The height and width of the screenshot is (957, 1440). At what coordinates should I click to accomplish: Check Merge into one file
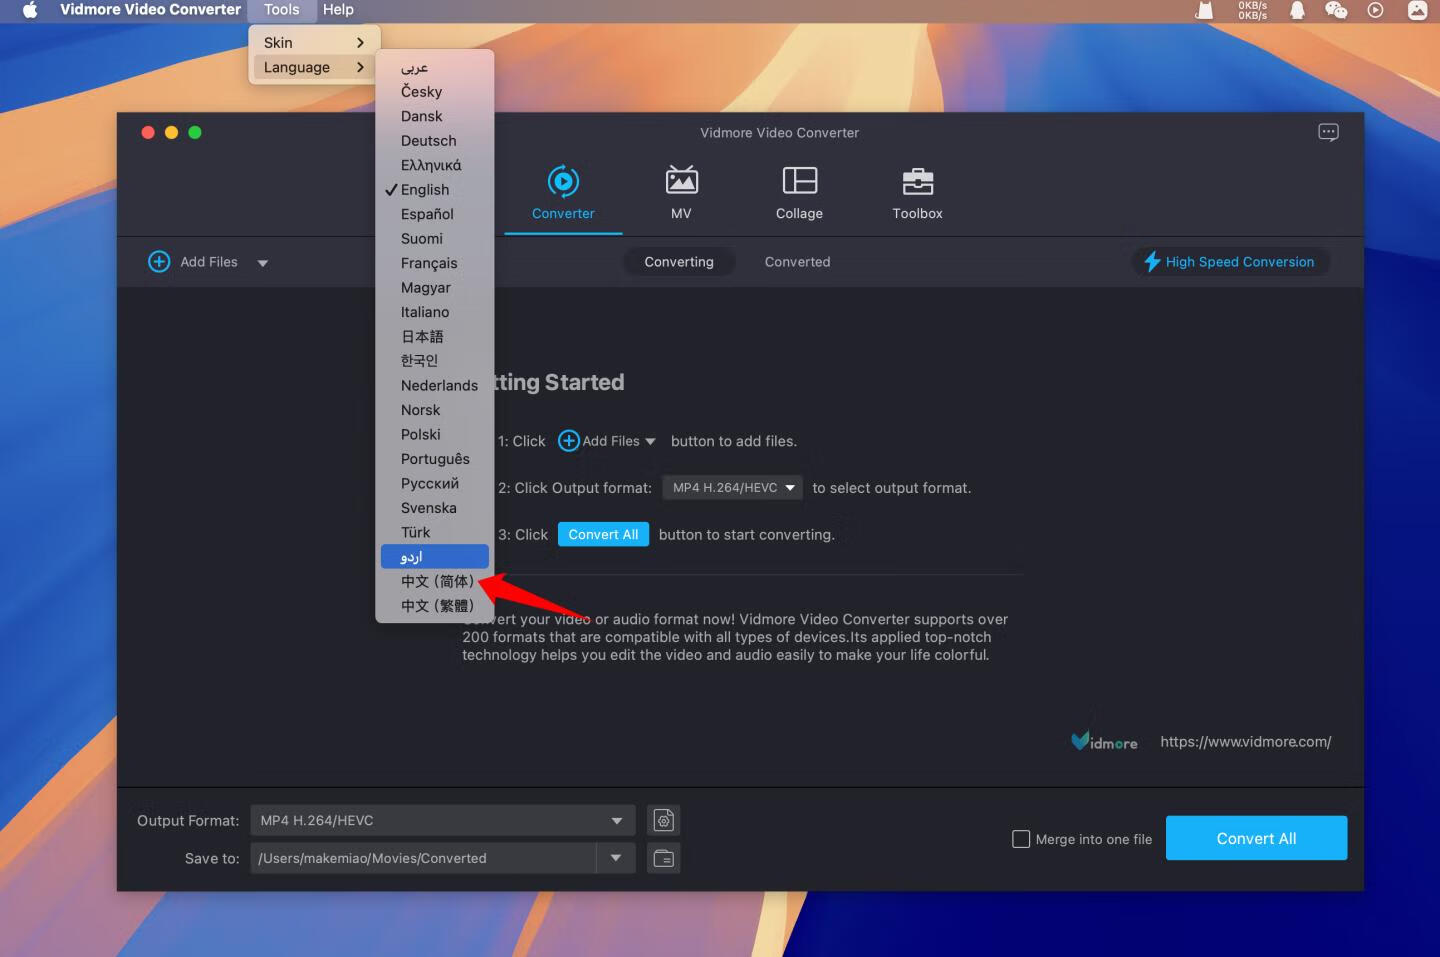pyautogui.click(x=1021, y=839)
